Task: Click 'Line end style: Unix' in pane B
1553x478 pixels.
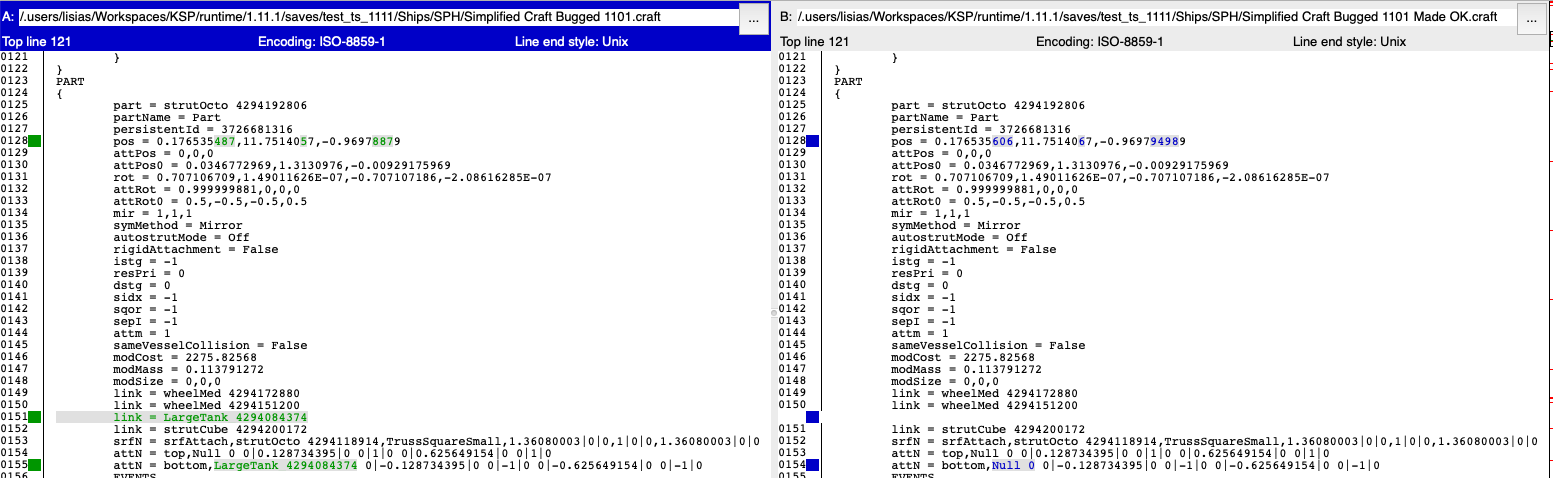Action: (1349, 42)
